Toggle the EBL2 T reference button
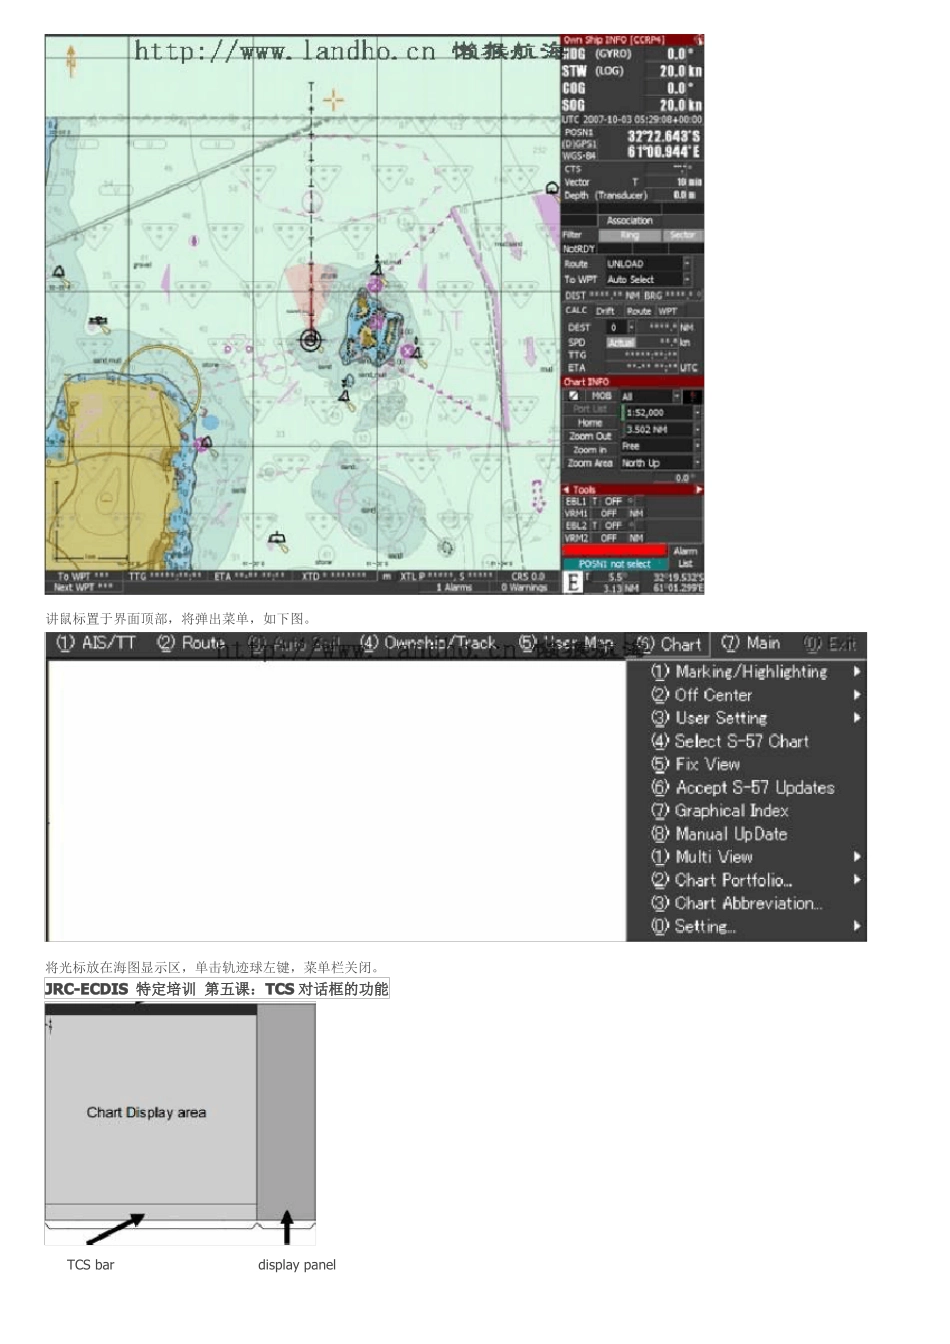The height and width of the screenshot is (1344, 950). [x=594, y=525]
